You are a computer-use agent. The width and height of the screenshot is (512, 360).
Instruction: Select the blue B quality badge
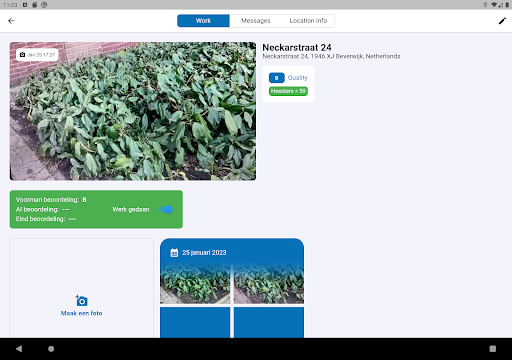pyautogui.click(x=276, y=78)
